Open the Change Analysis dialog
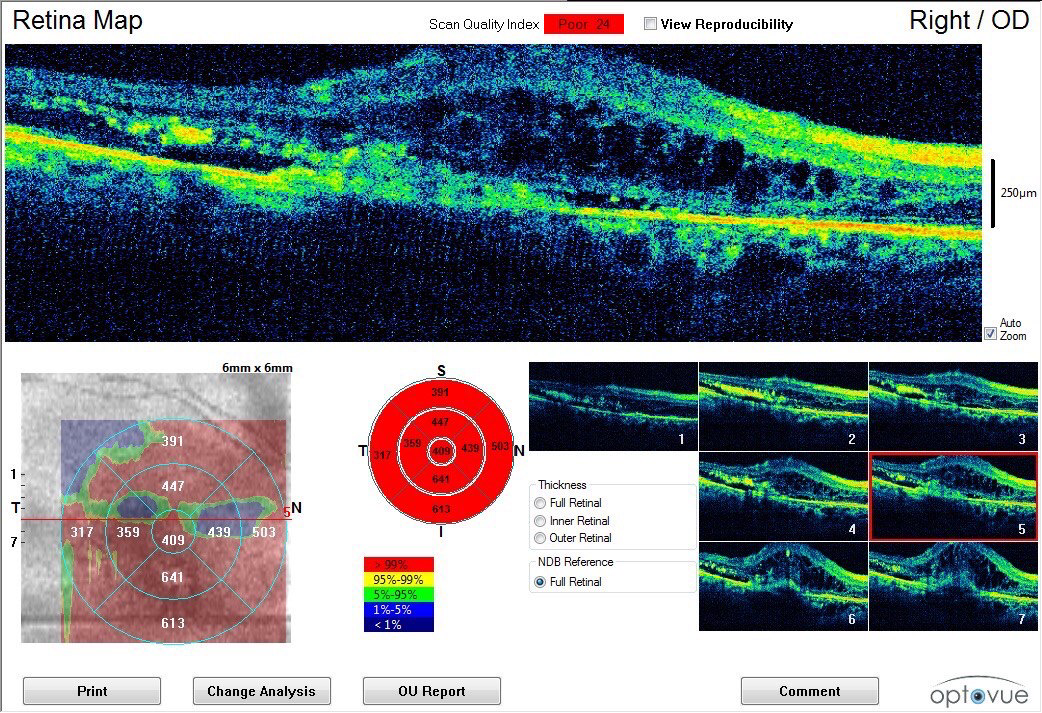This screenshot has width=1042, height=713. (x=261, y=690)
